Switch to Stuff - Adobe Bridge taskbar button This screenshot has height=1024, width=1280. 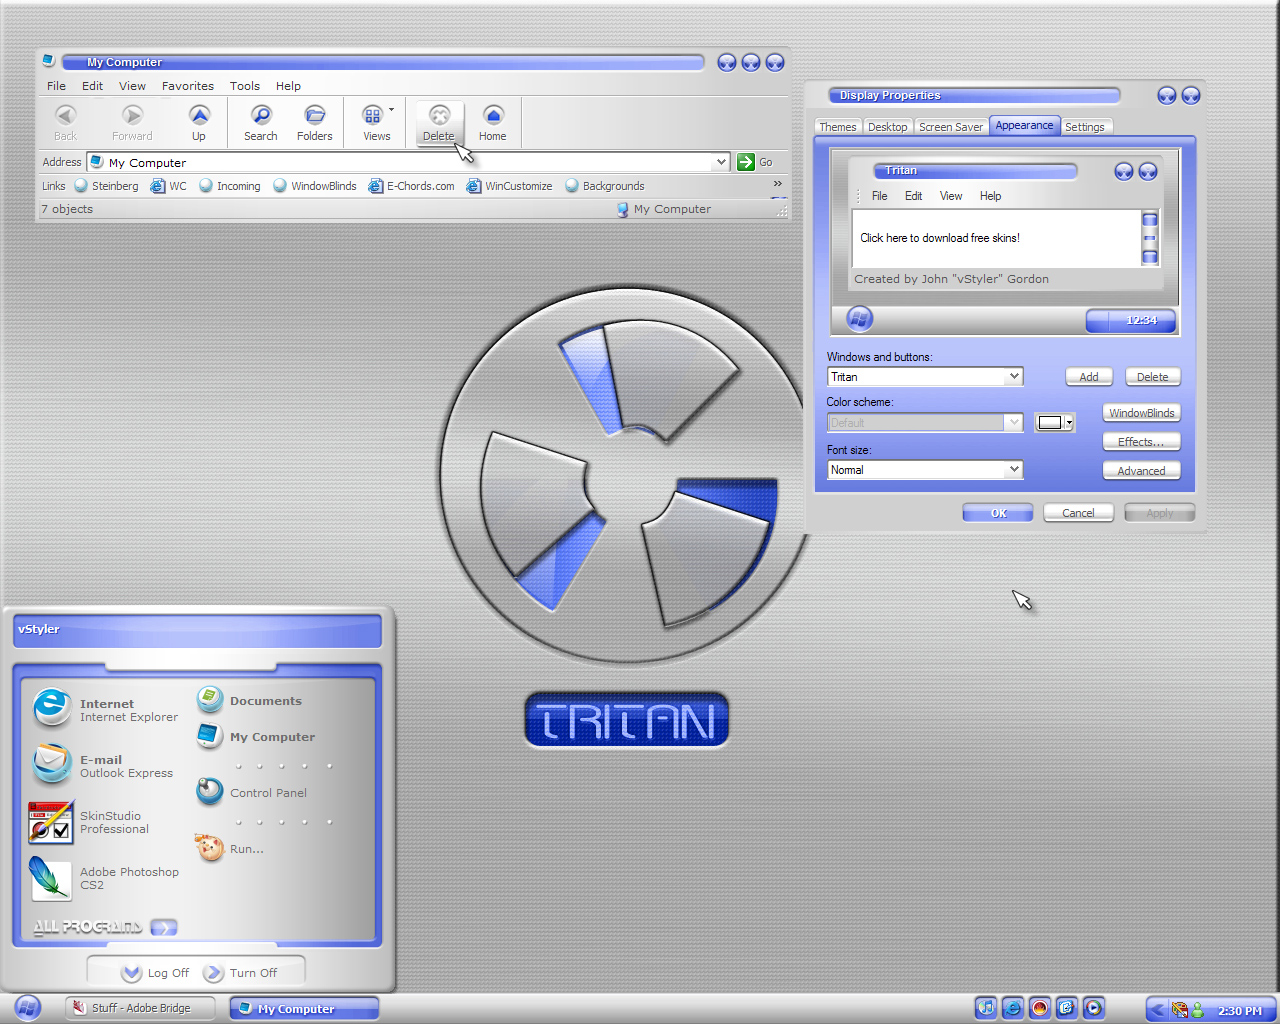click(140, 1008)
